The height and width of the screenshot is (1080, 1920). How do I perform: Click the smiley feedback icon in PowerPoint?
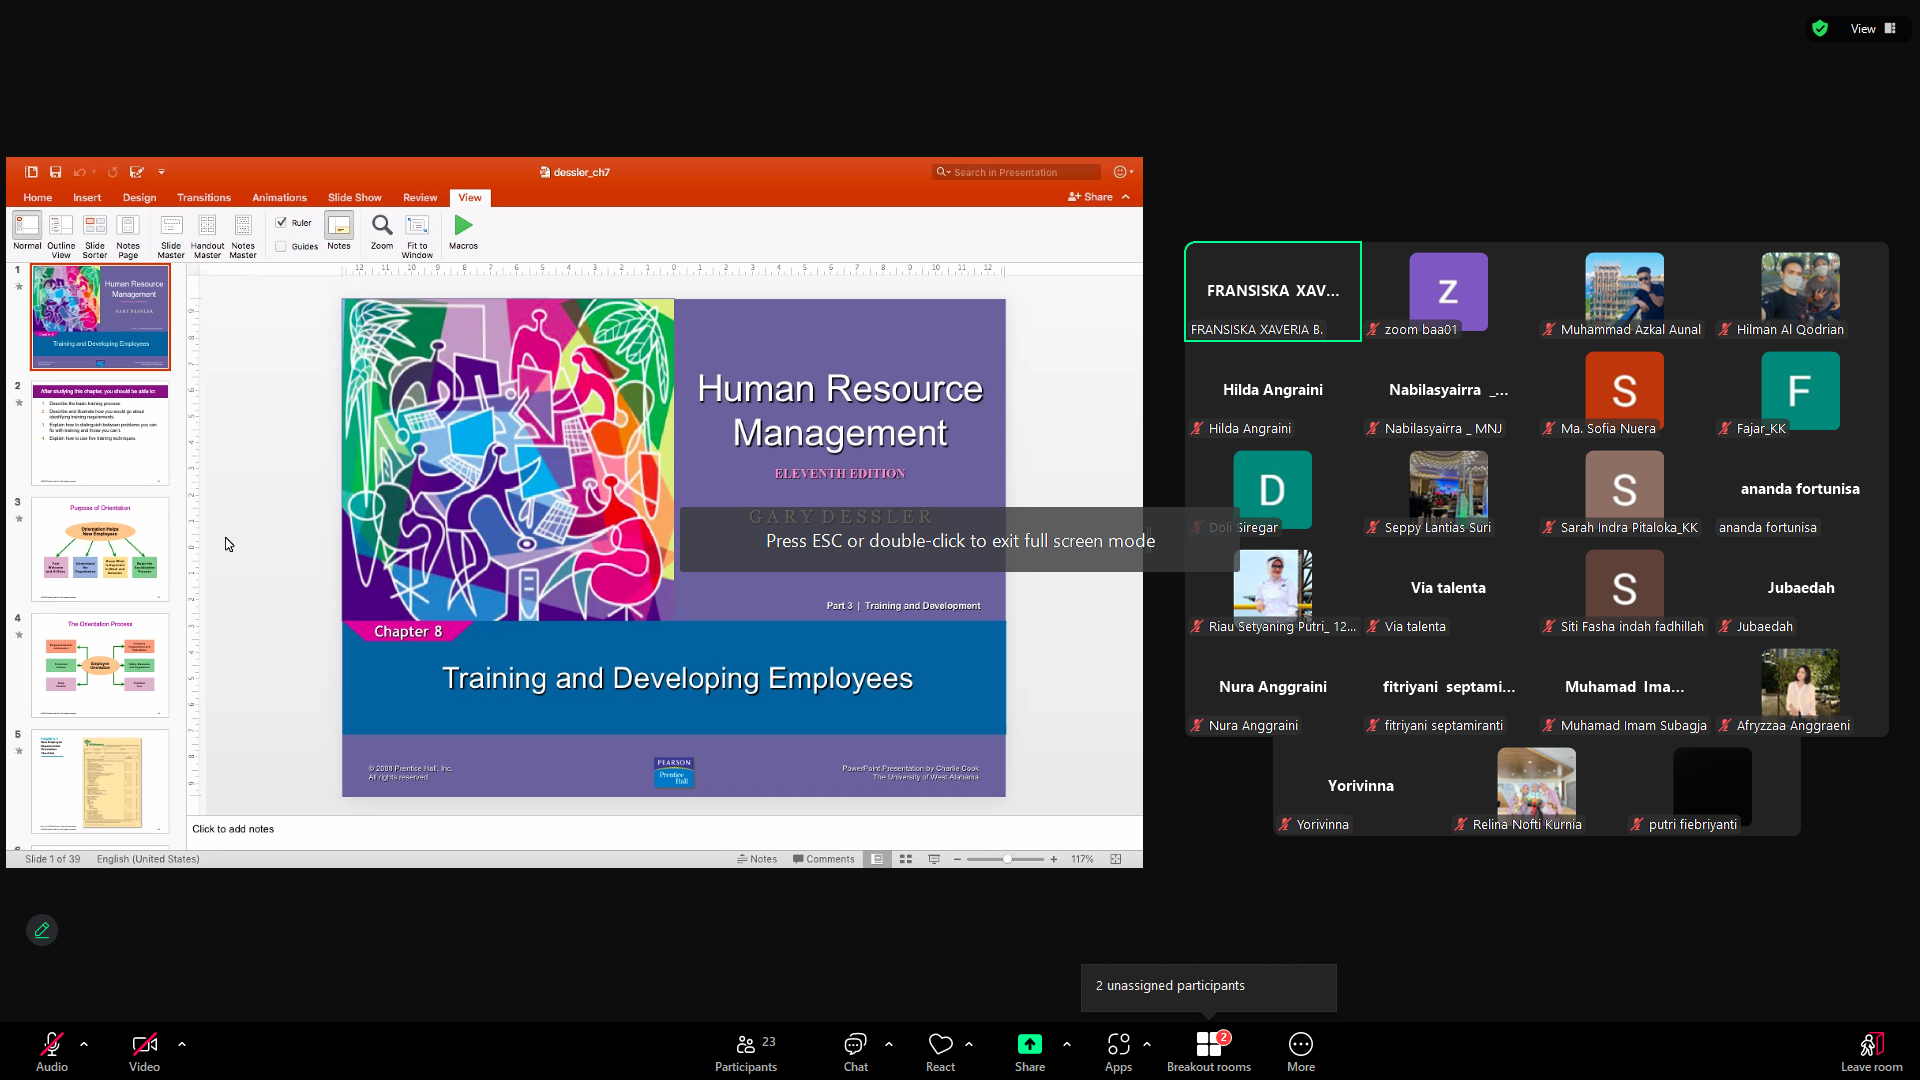[1121, 172]
